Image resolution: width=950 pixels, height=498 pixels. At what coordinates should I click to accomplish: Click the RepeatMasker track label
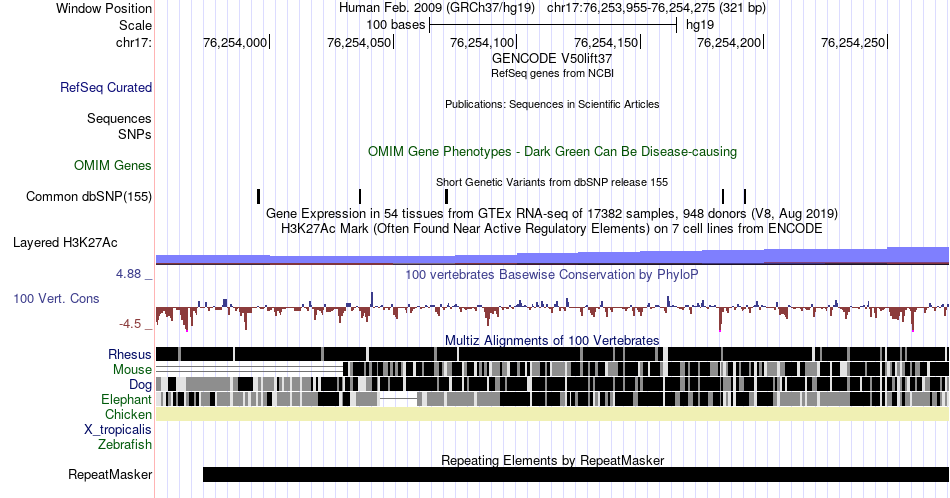[110, 475]
